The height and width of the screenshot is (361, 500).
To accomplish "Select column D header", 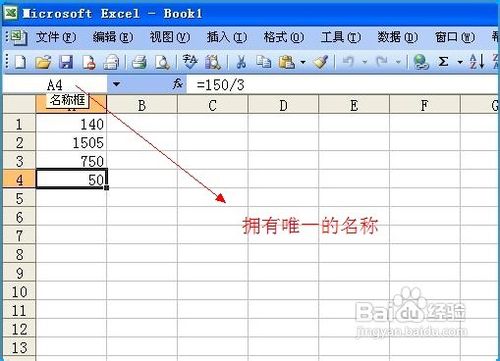I will 283,105.
